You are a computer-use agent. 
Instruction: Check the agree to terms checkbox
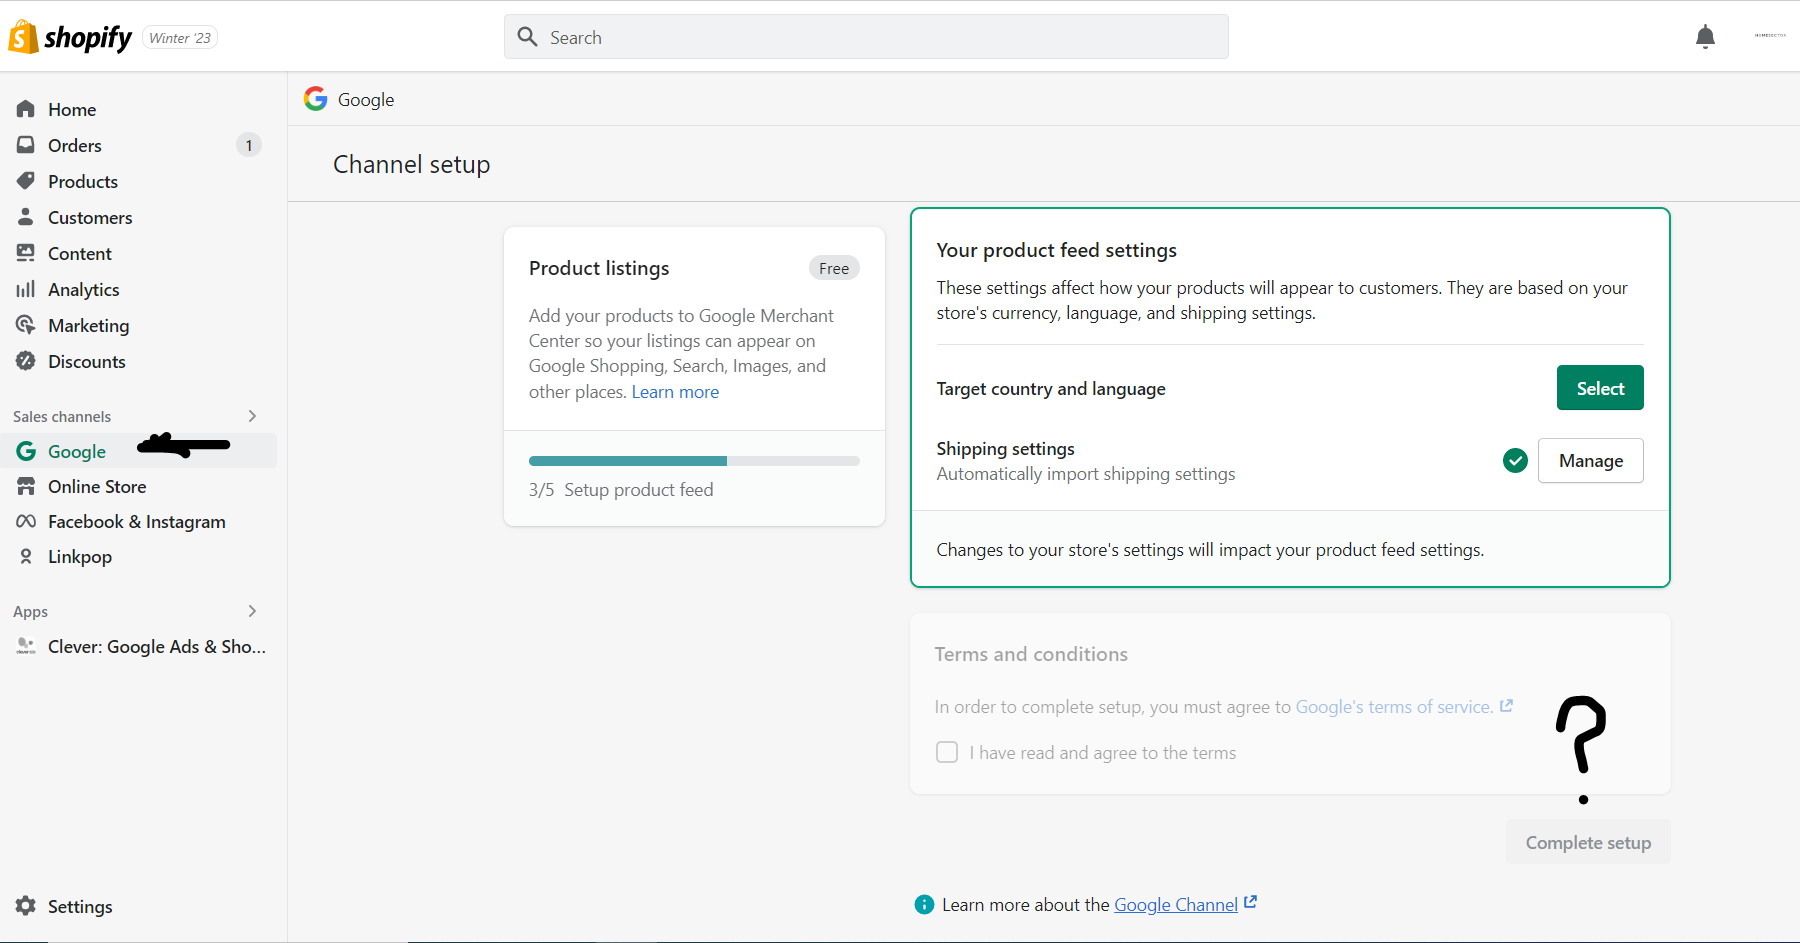(947, 752)
